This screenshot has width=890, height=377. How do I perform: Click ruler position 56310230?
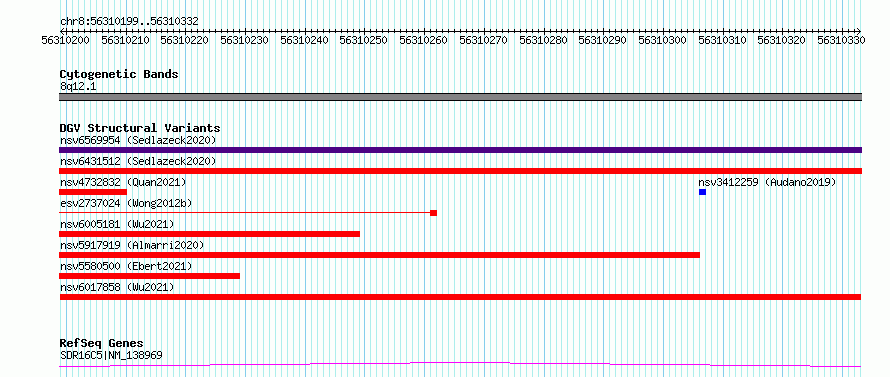tap(245, 40)
